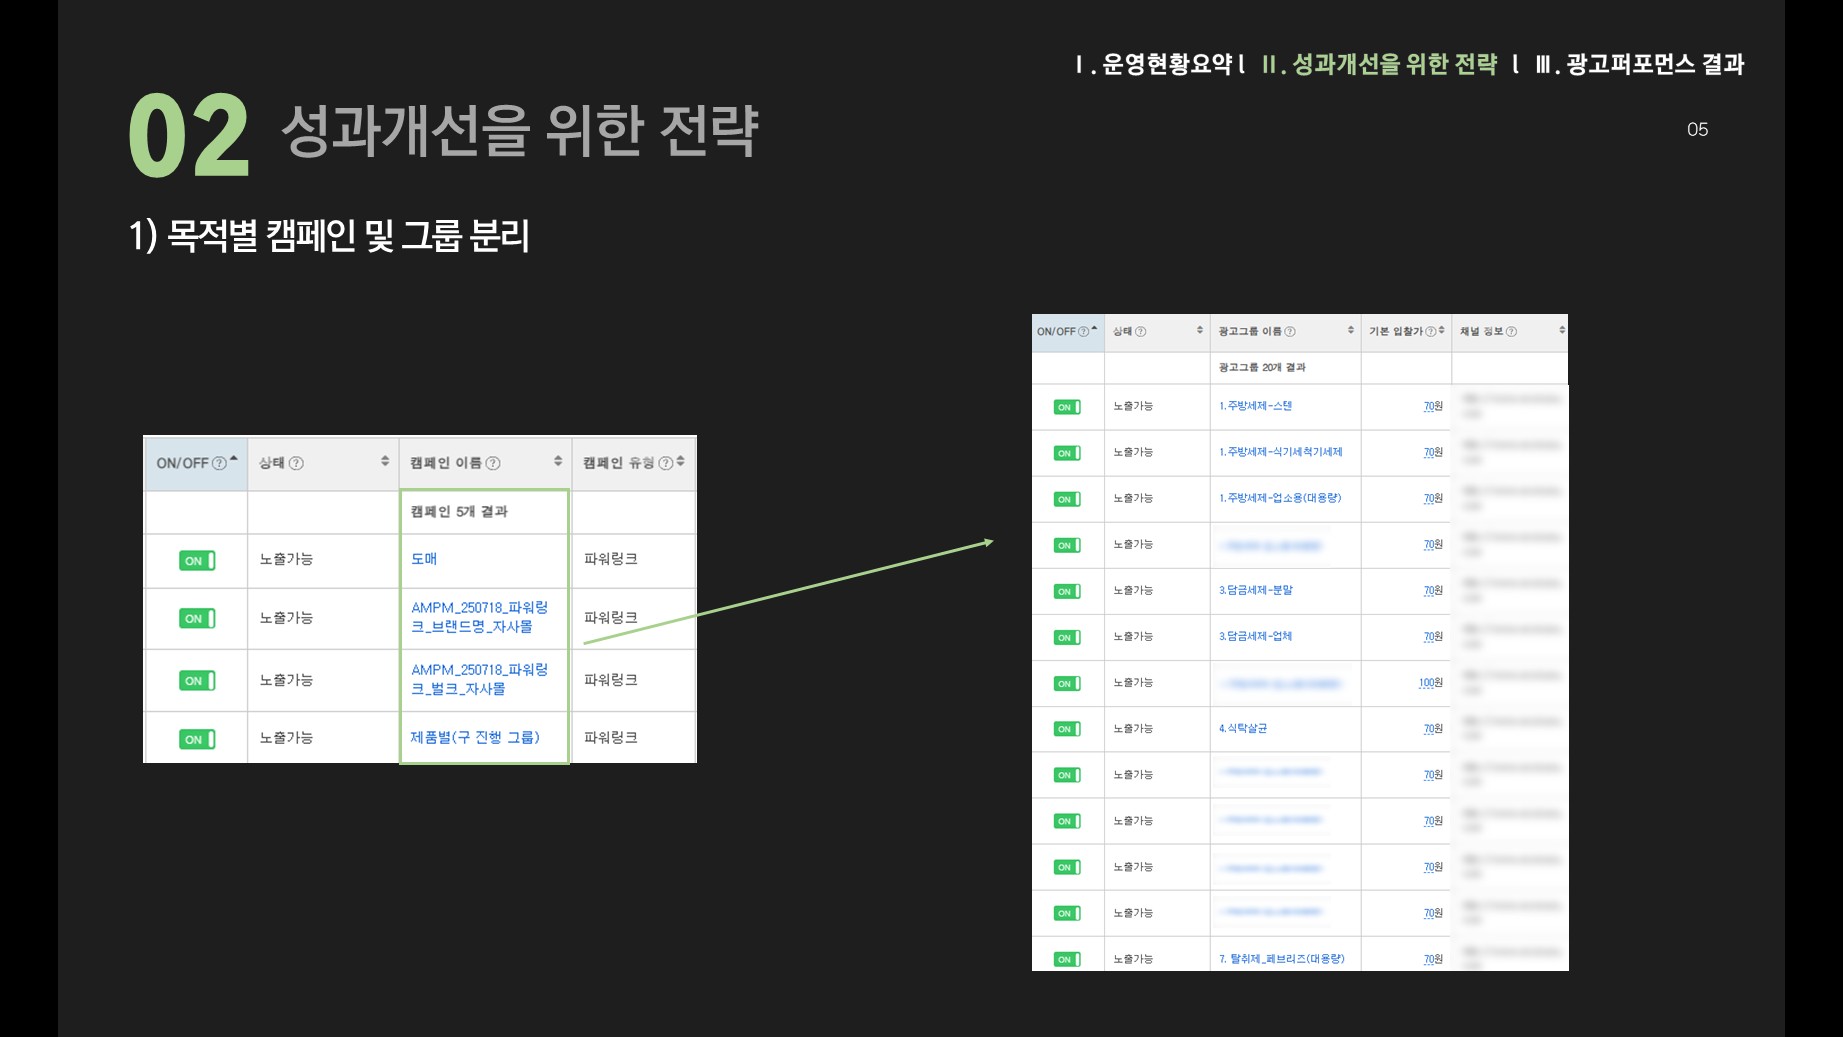1843x1037 pixels.
Task: Toggle ON switch for 도매 campaign
Action: [197, 561]
